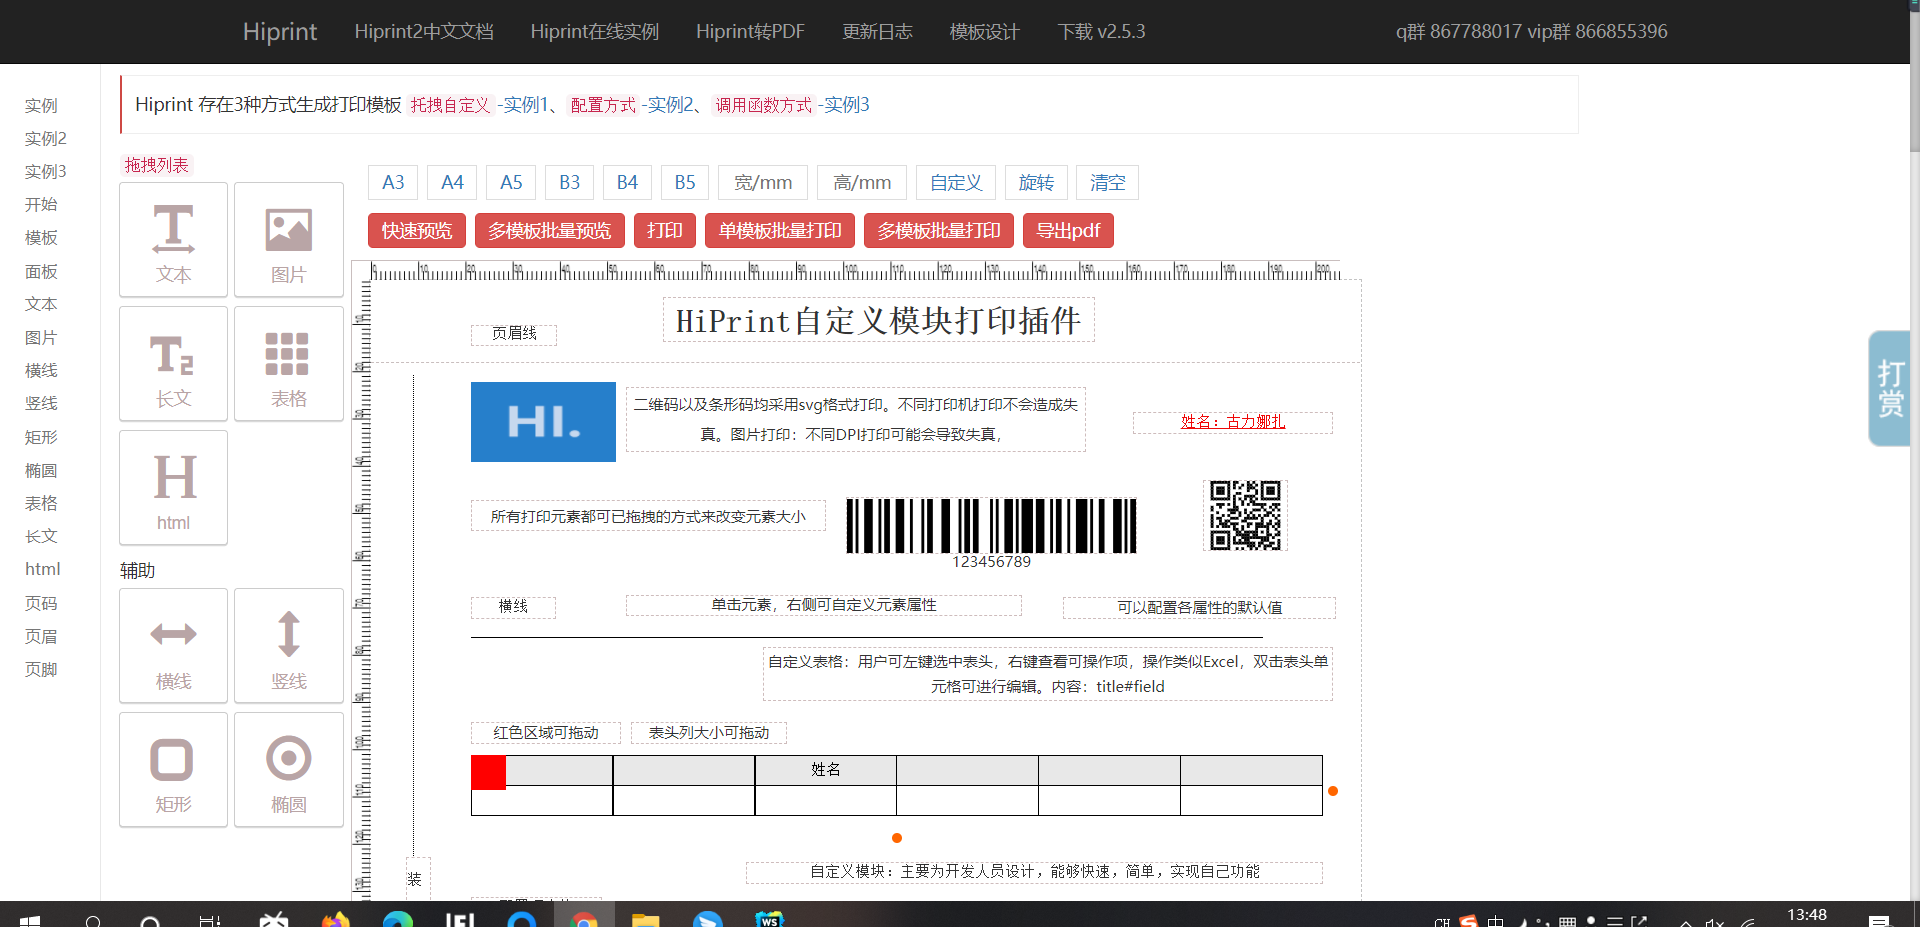This screenshot has height=927, width=1920.
Task: Open 下载 v2.5.3 download menu item
Action: tap(1102, 31)
